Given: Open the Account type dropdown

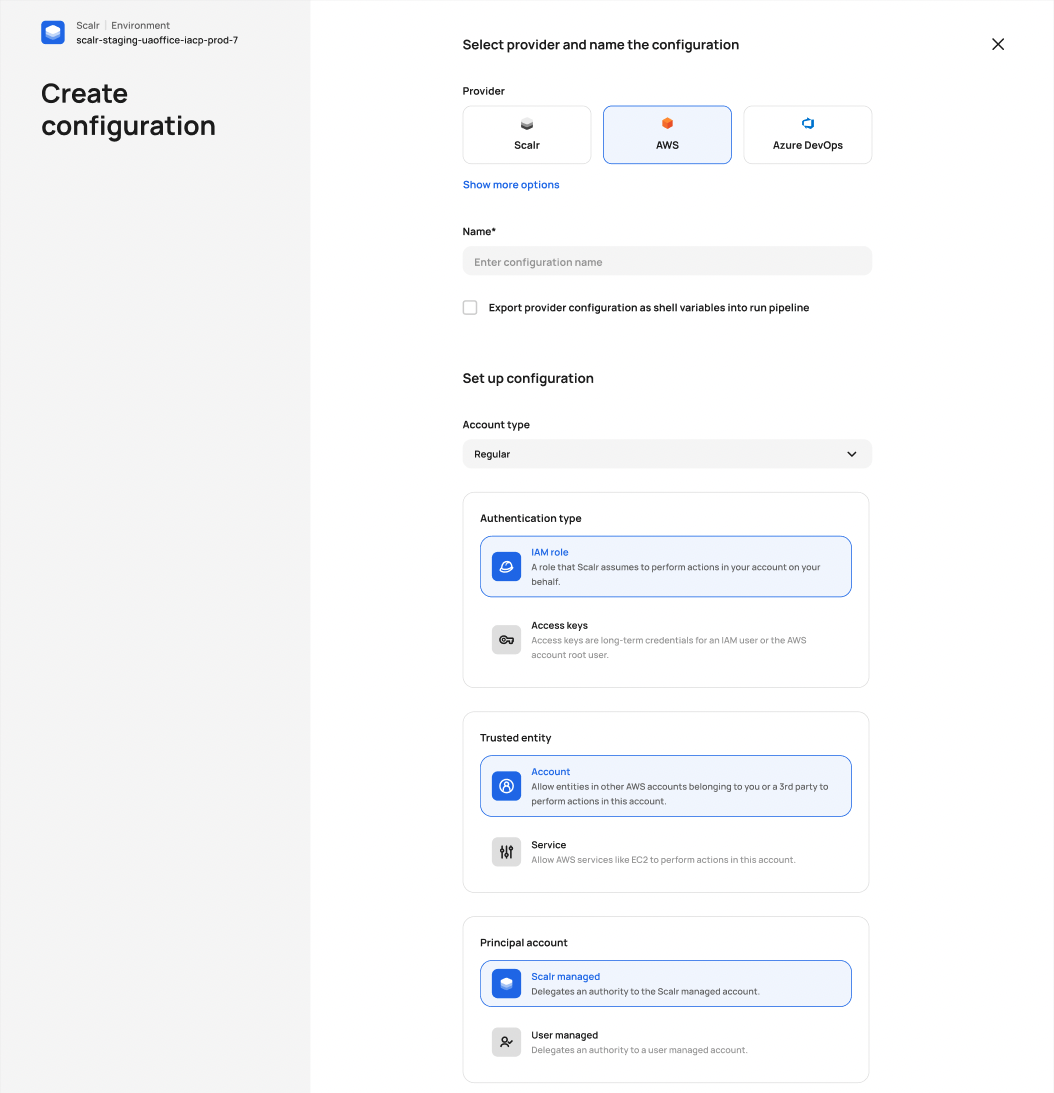Looking at the screenshot, I should point(667,453).
